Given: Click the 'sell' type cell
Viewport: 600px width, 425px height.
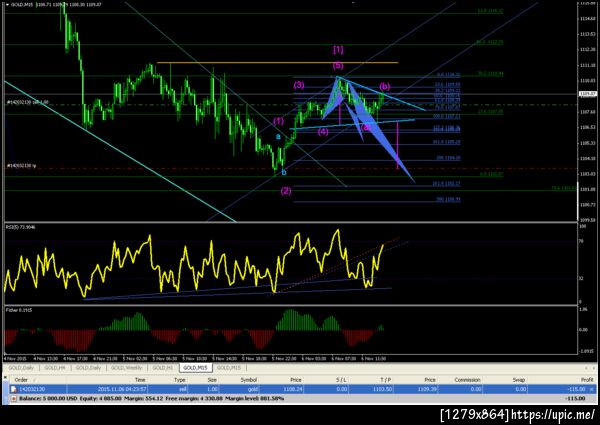Looking at the screenshot, I should tap(183, 389).
